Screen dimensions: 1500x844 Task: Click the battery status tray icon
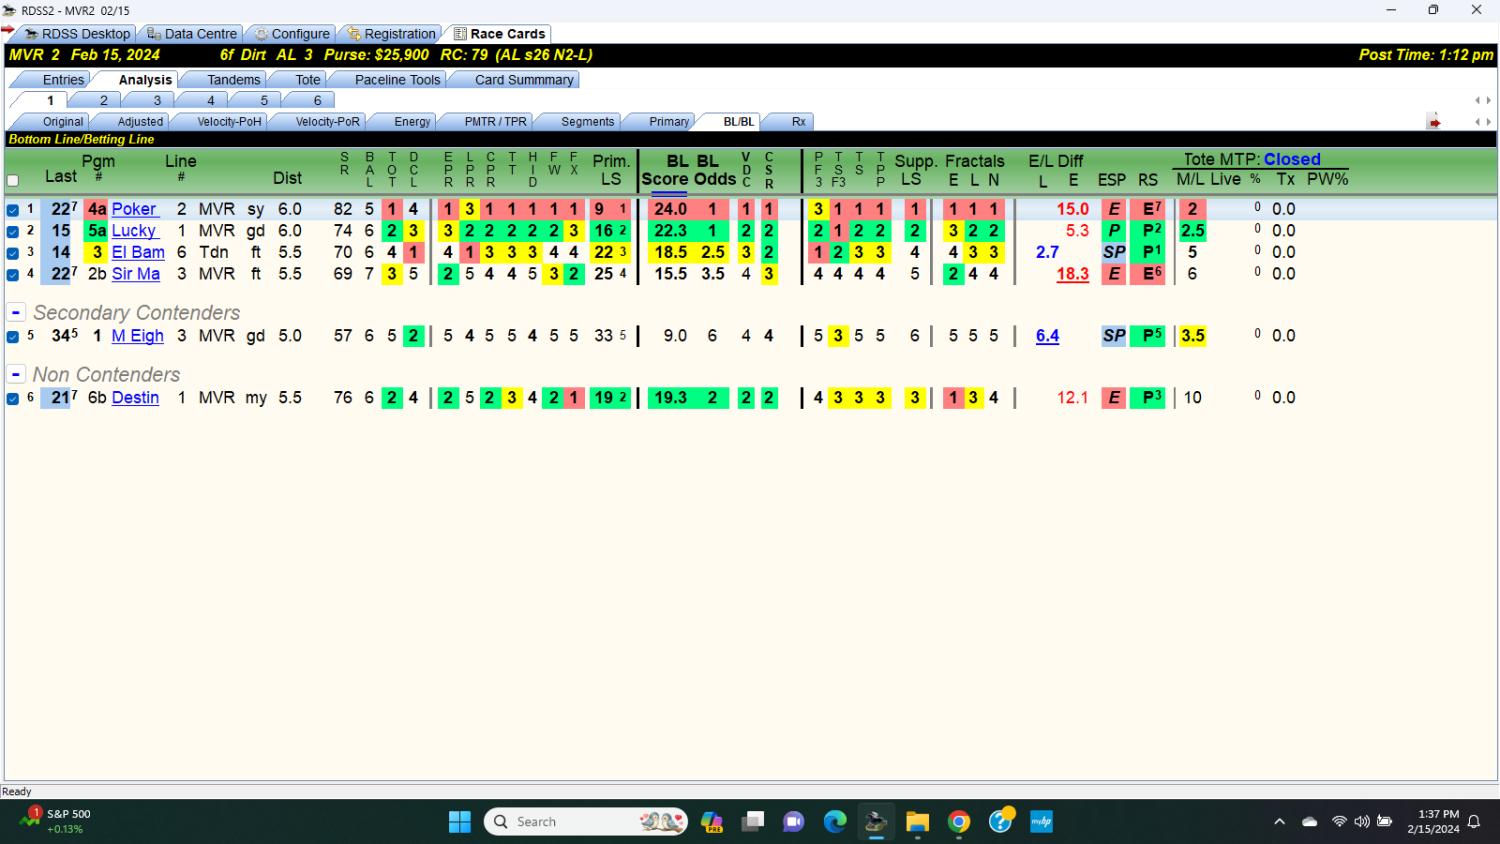coord(1385,822)
